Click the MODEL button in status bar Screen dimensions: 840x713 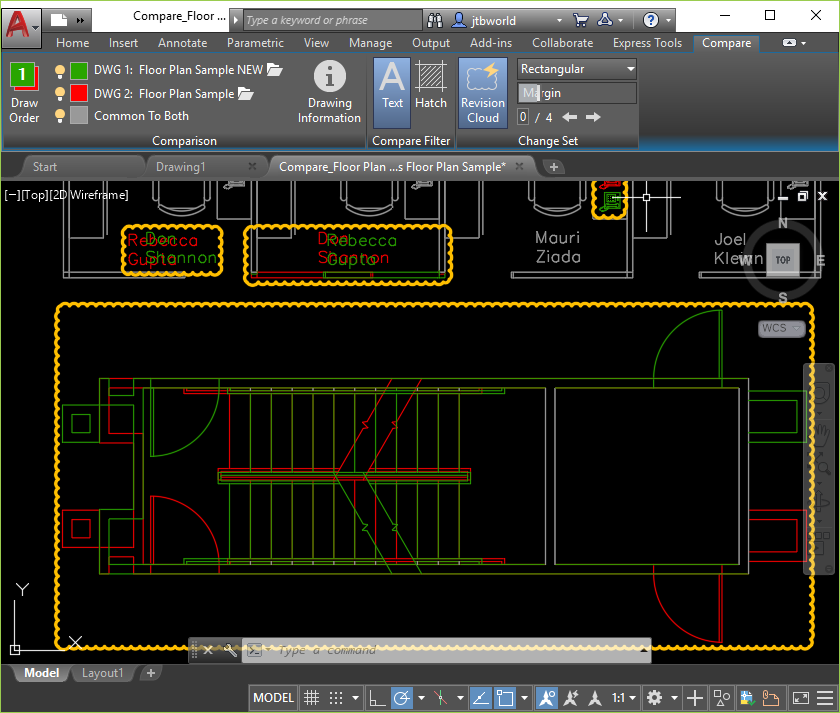click(x=273, y=697)
